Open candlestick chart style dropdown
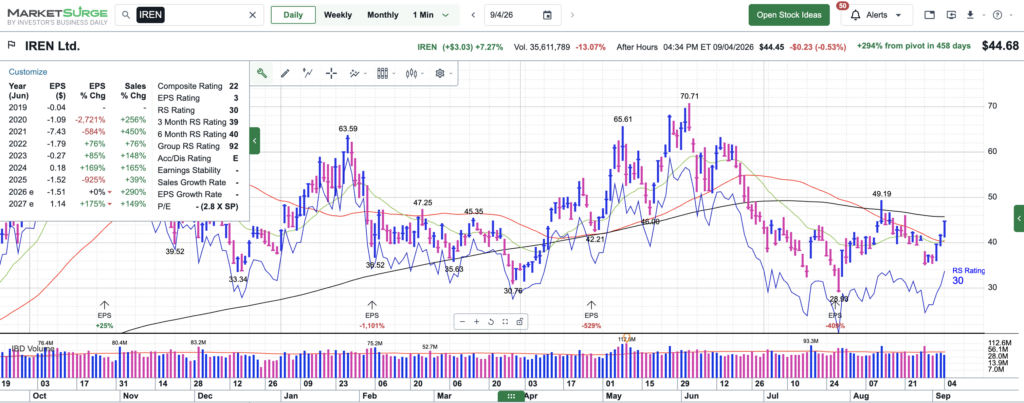 click(414, 73)
